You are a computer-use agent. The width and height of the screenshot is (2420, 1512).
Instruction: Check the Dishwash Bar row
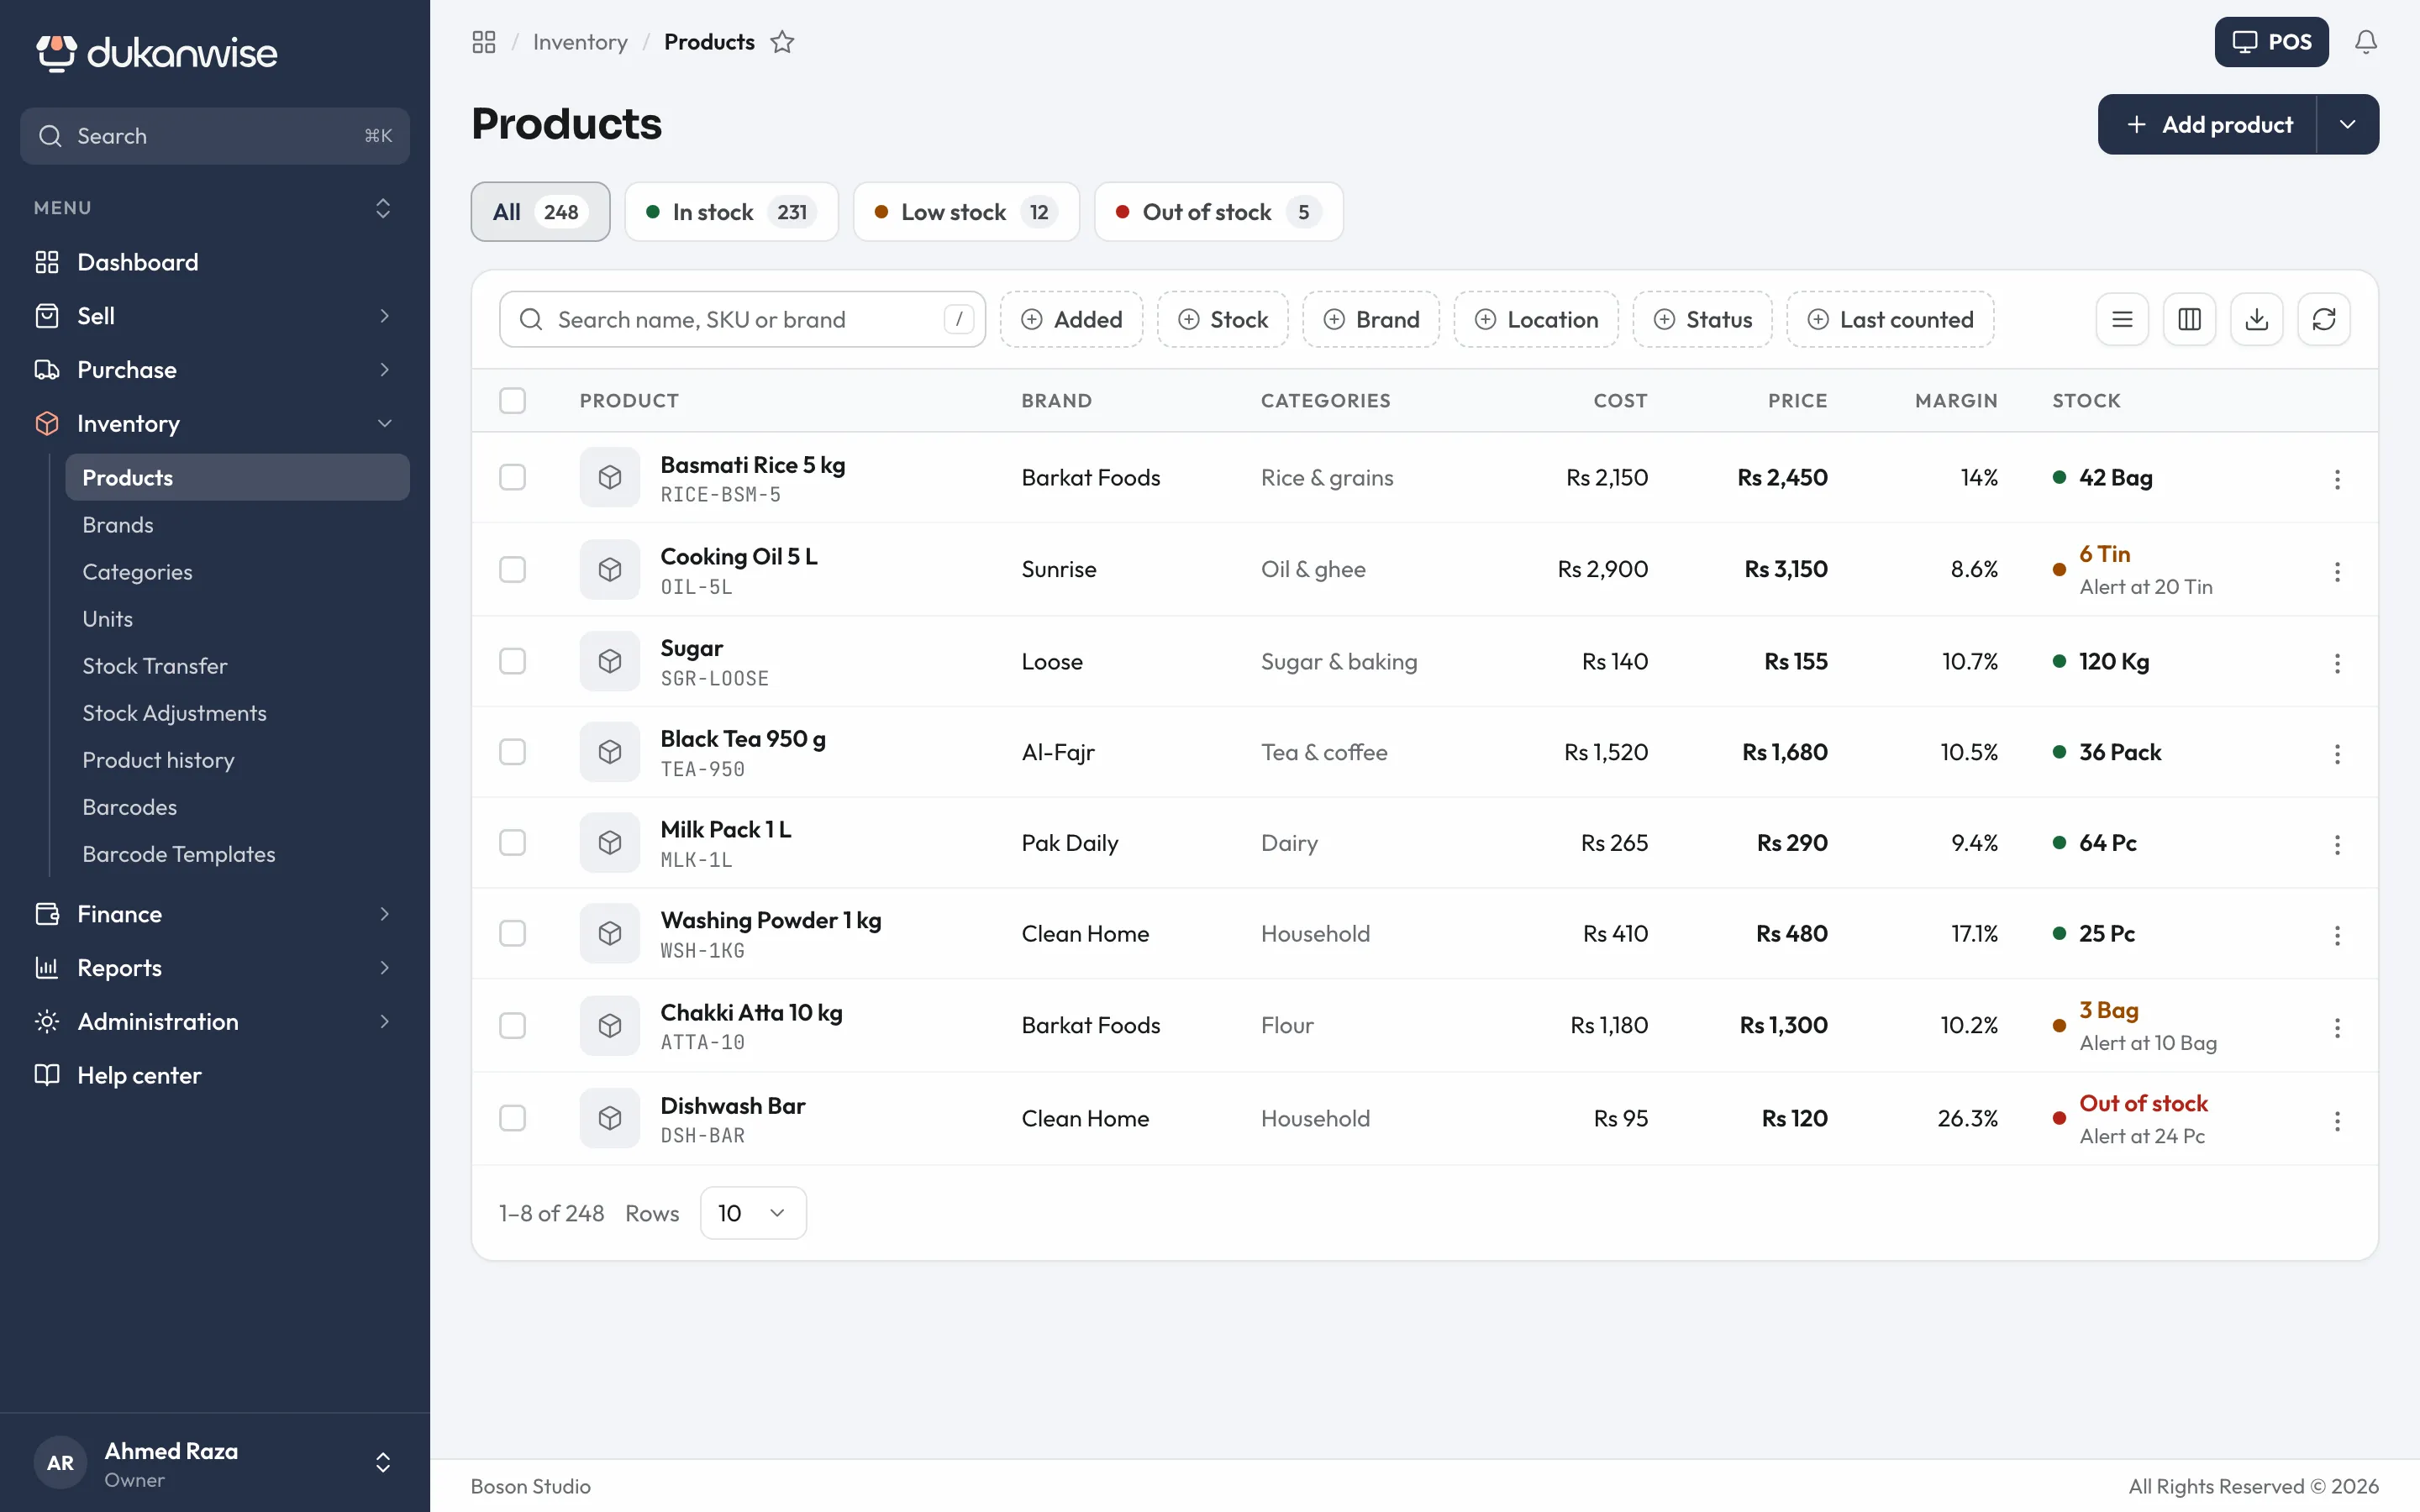tap(513, 1118)
